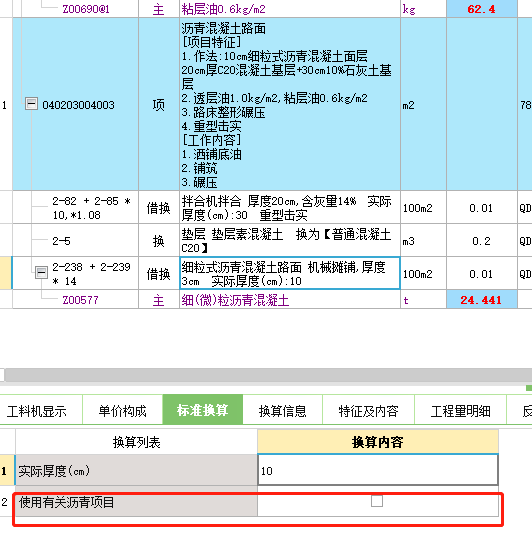Edit the 实际厚度(cm) value field showing 10
This screenshot has width=532, height=548.
378,470
